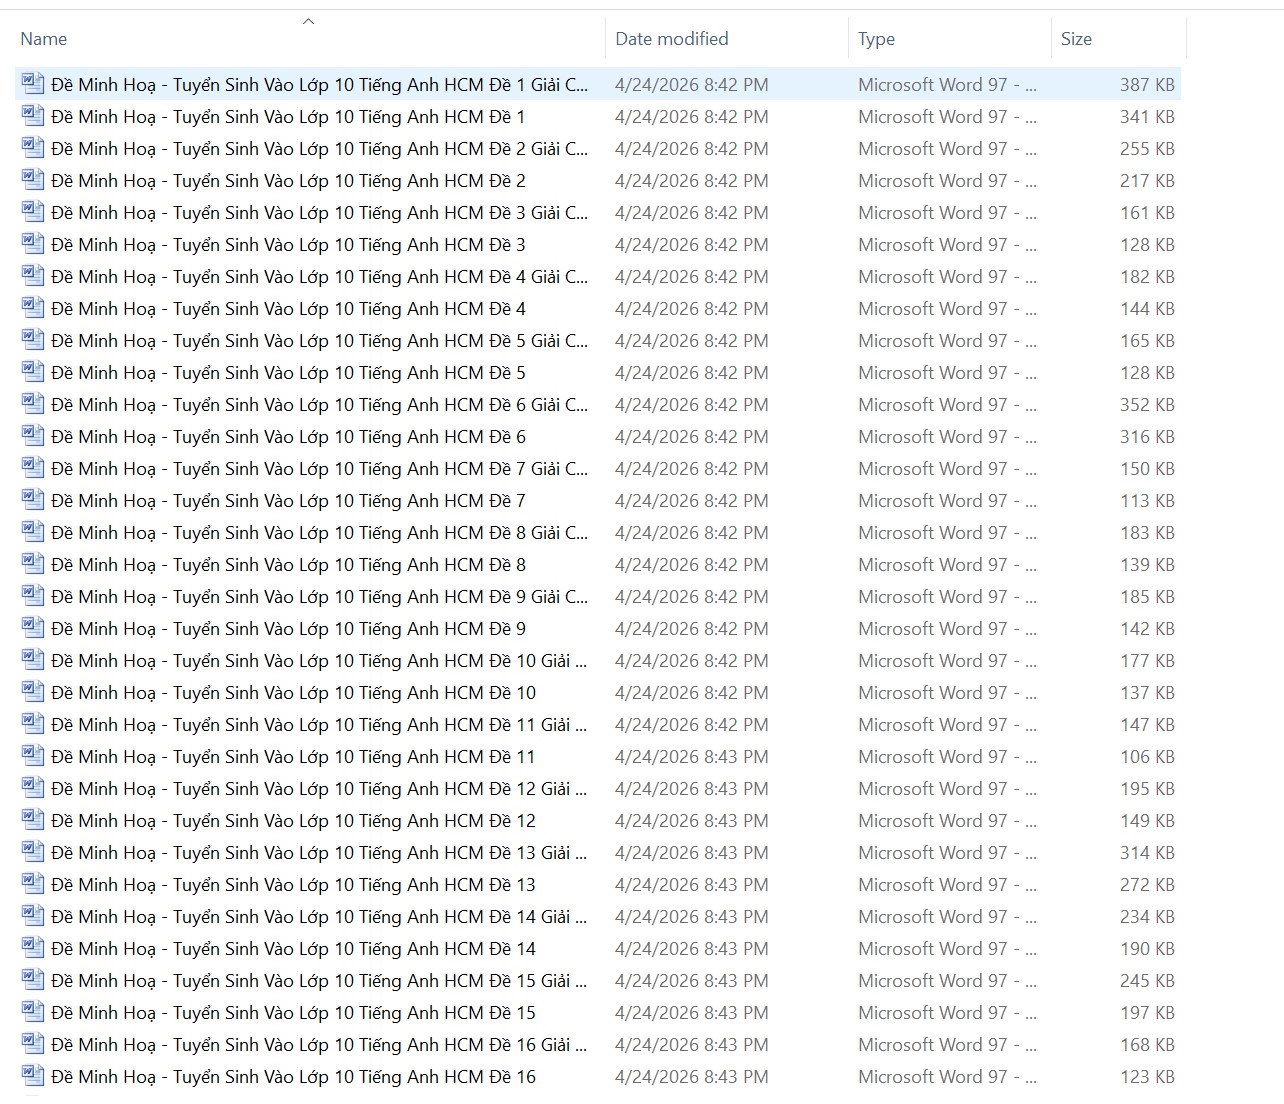Screen dimensions: 1284x1104
Task: Click the 245 KB size value
Action: 1147,981
